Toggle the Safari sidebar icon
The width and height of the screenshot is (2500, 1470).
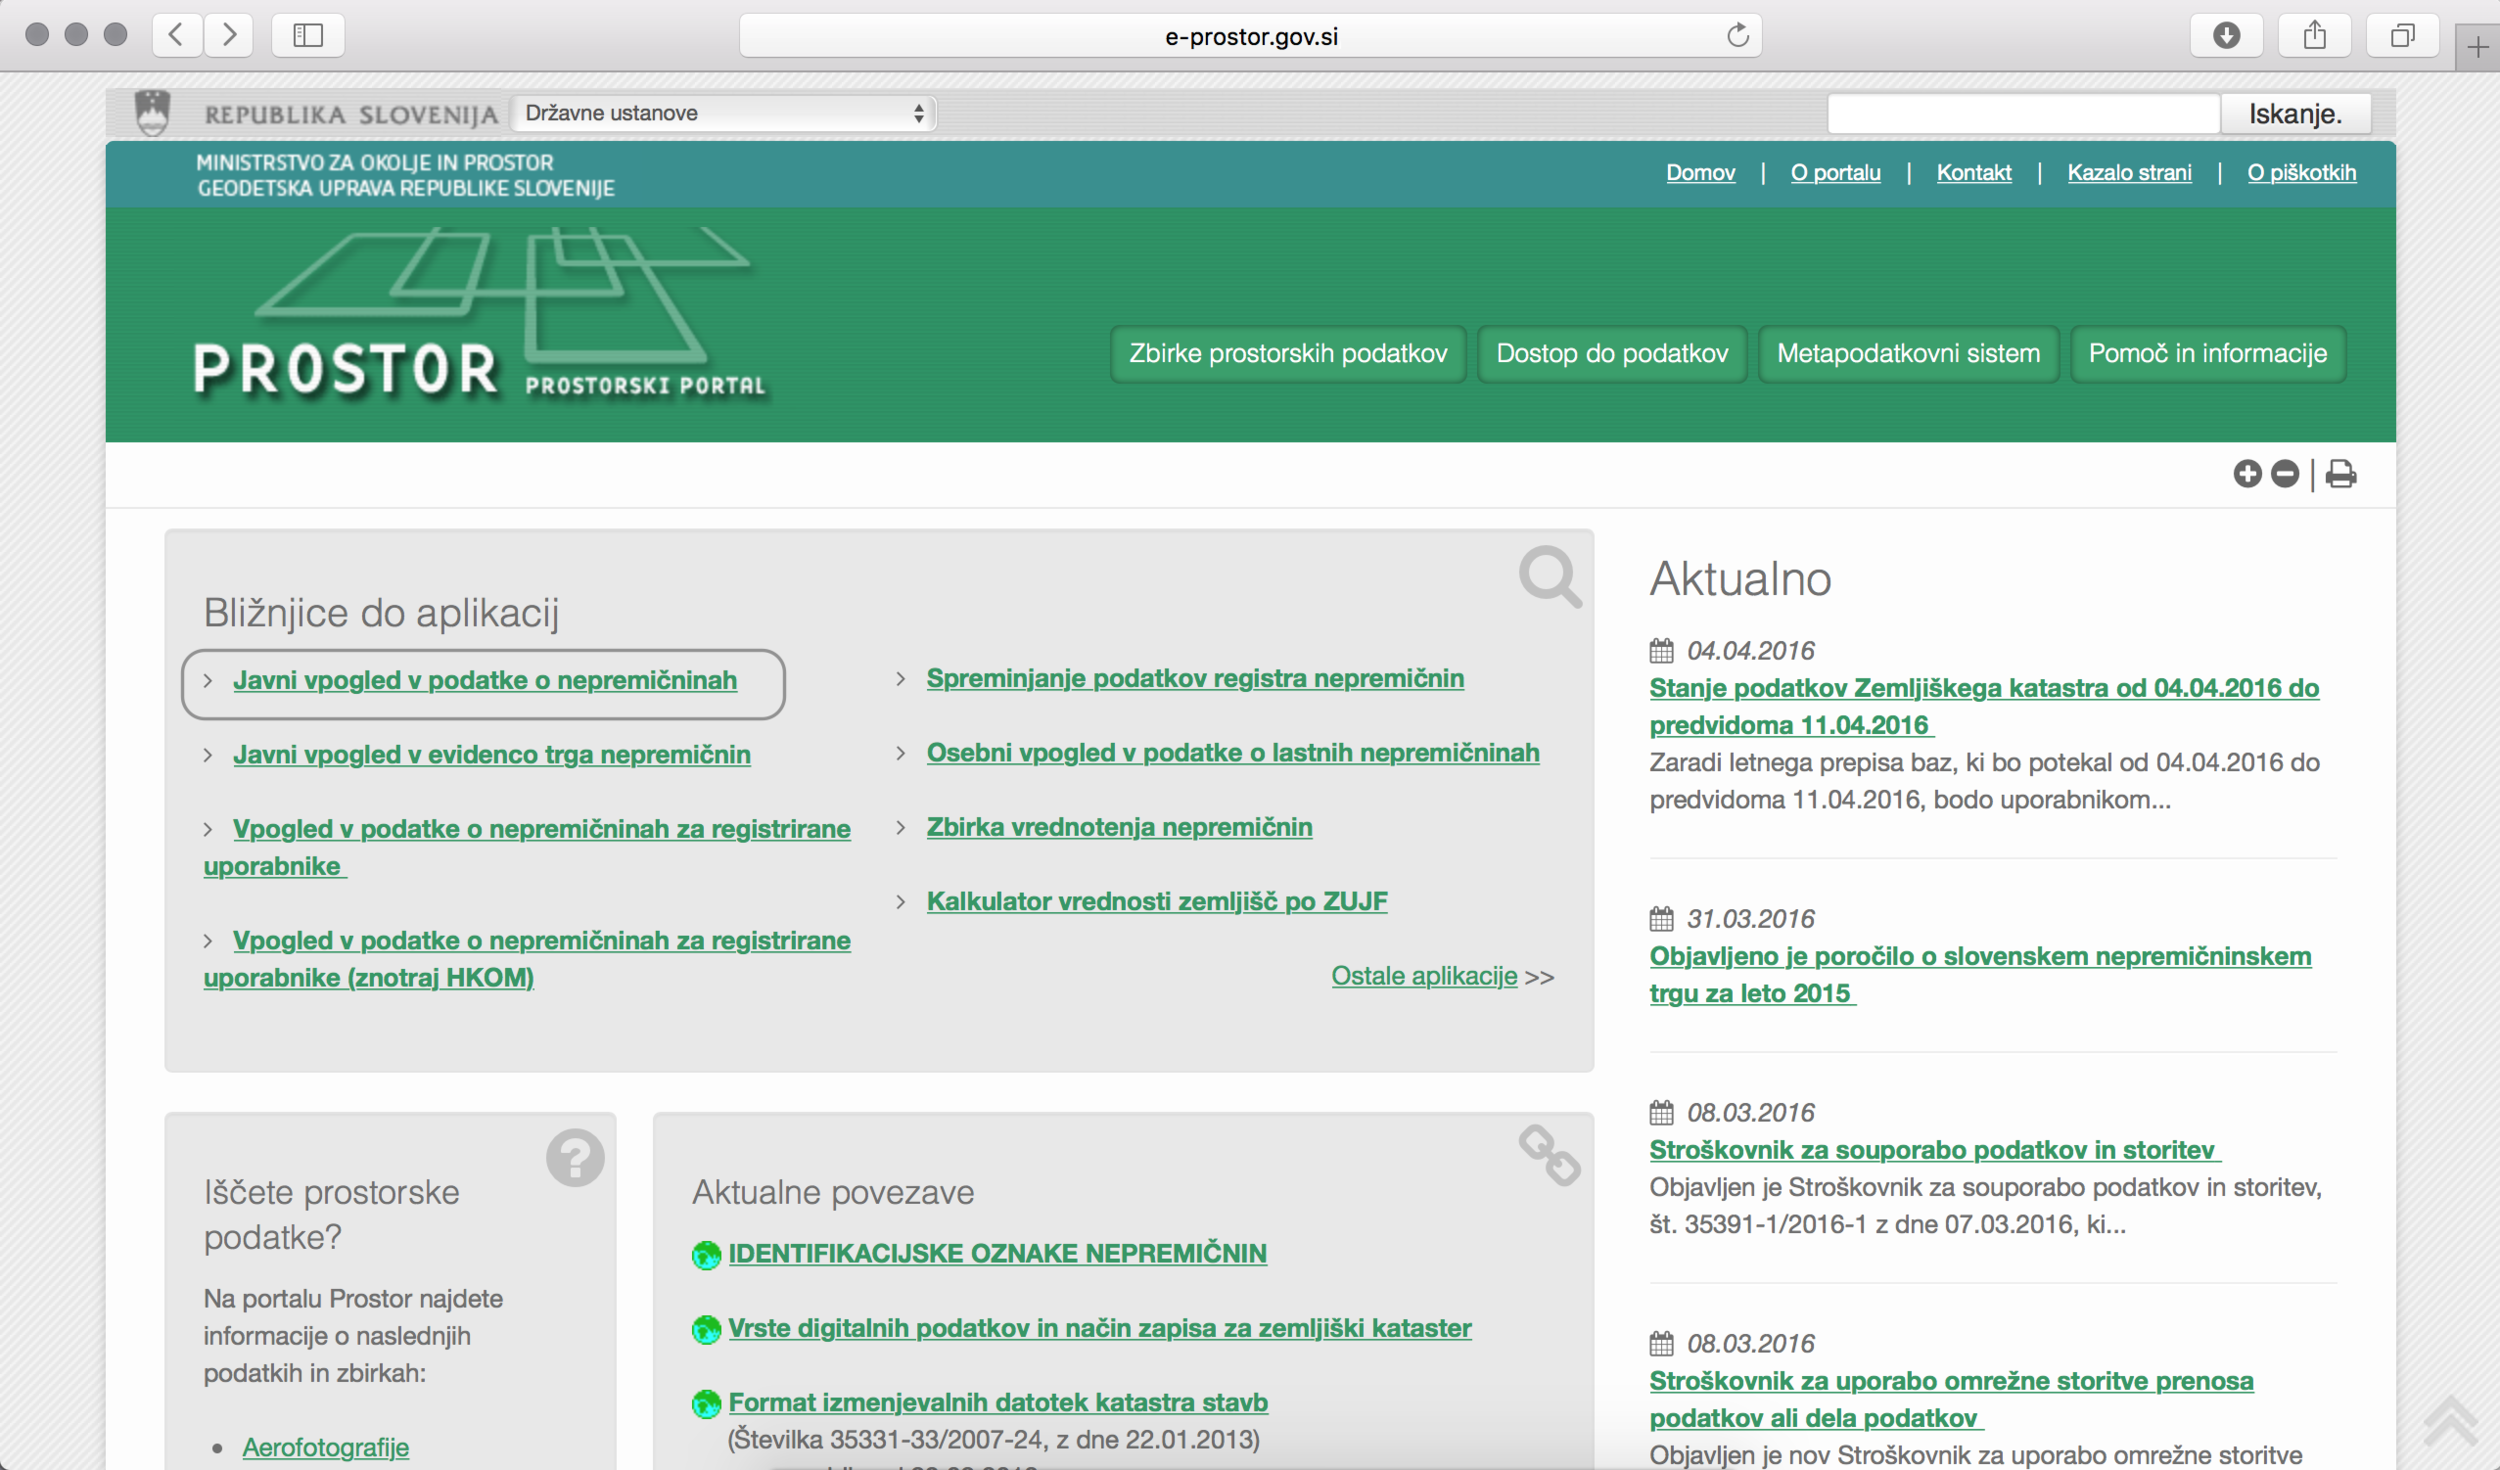click(308, 36)
